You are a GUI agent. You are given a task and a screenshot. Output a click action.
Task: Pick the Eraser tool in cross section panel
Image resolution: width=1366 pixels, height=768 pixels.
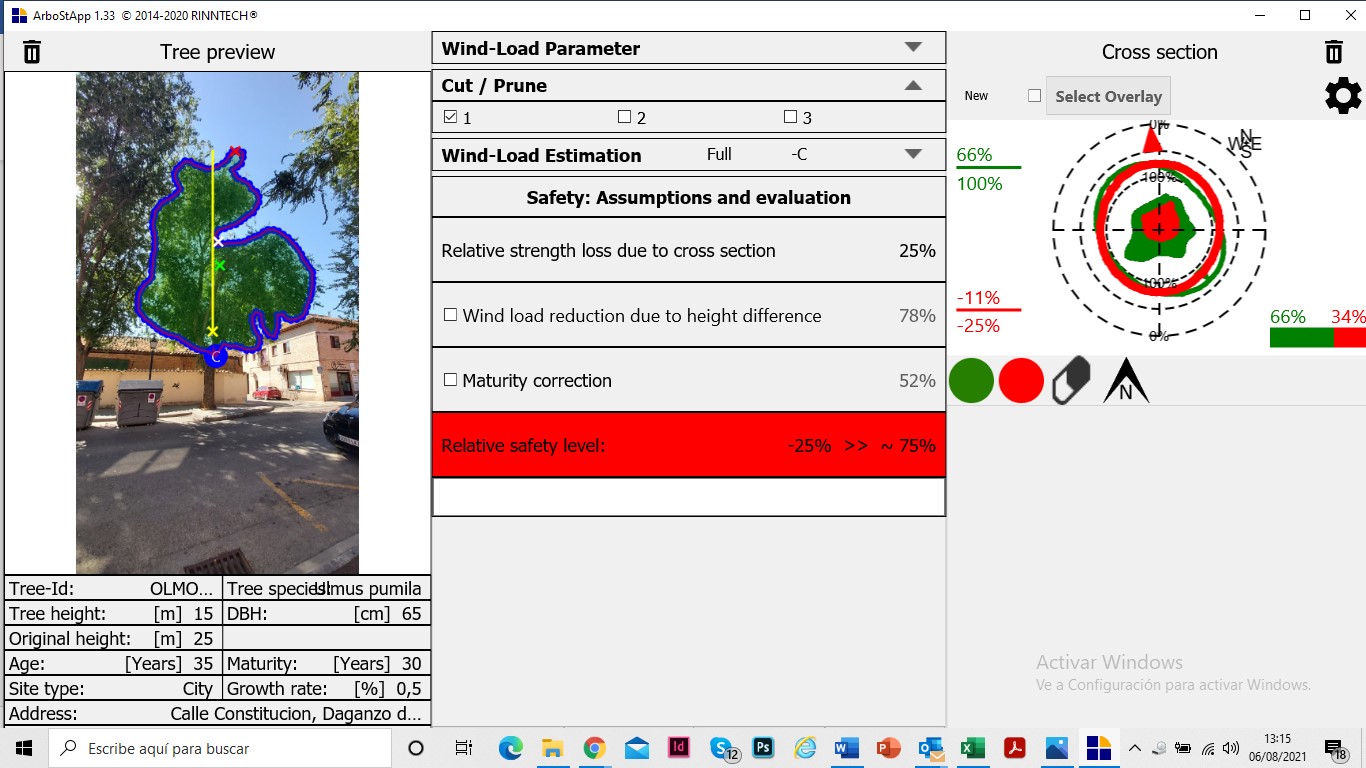[1071, 380]
